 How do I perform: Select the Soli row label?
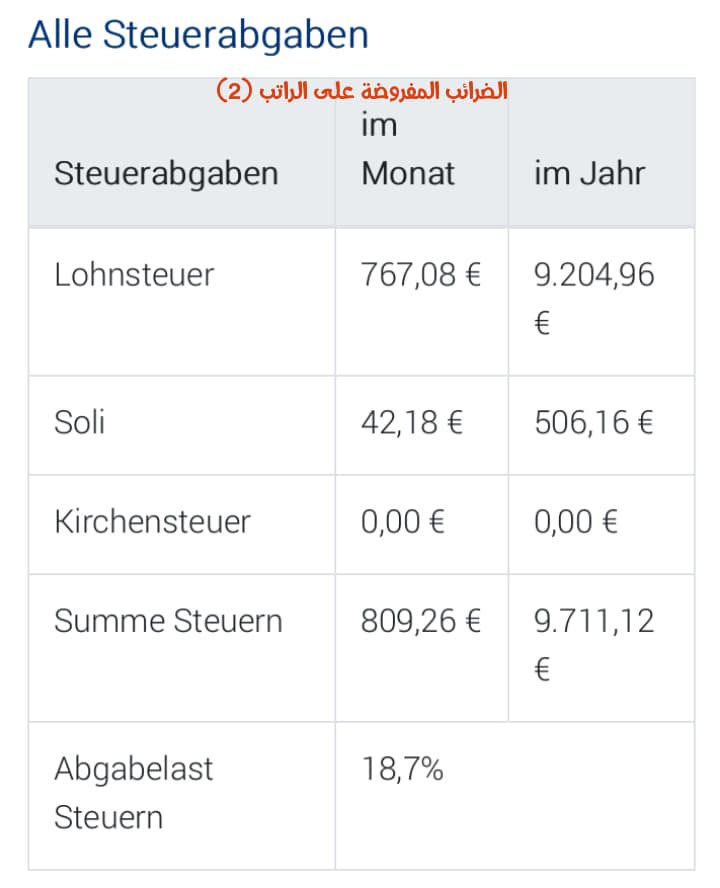coord(79,422)
